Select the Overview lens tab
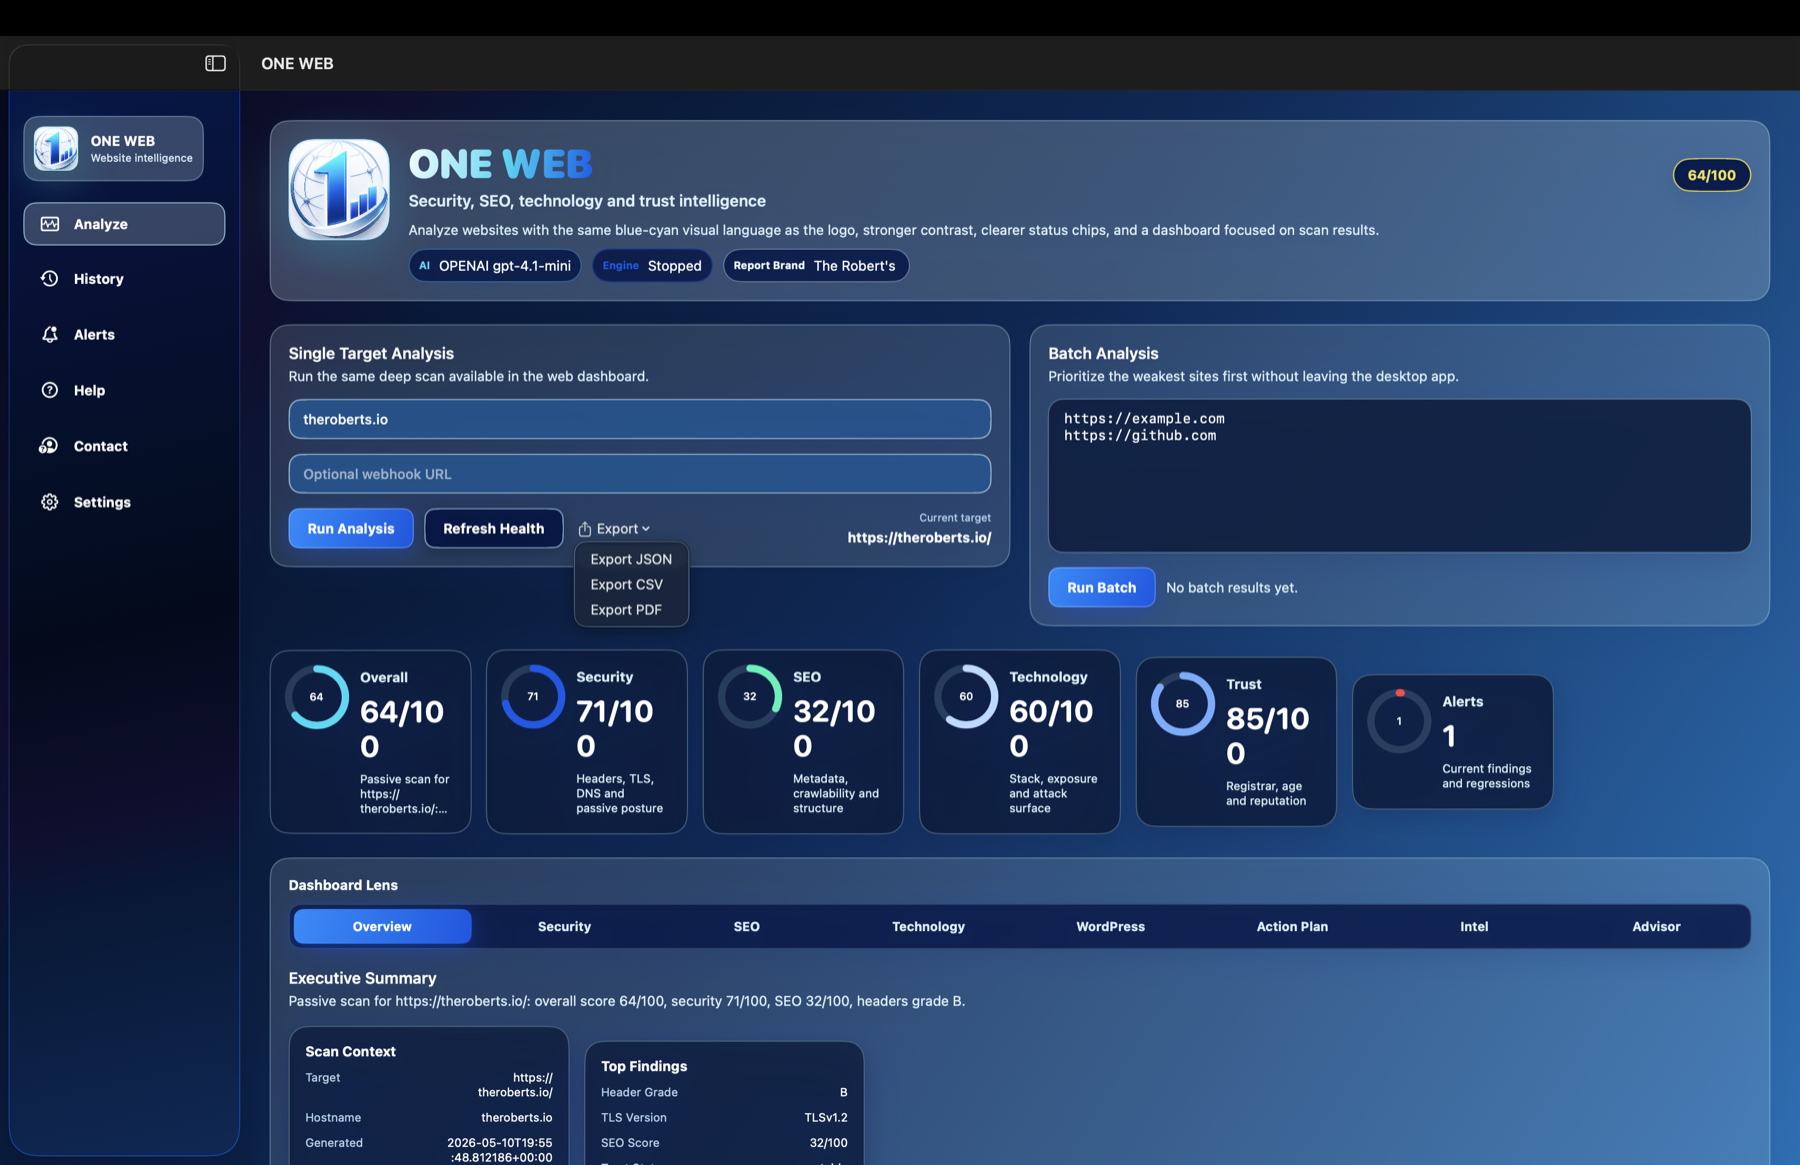This screenshot has width=1800, height=1165. click(x=382, y=927)
